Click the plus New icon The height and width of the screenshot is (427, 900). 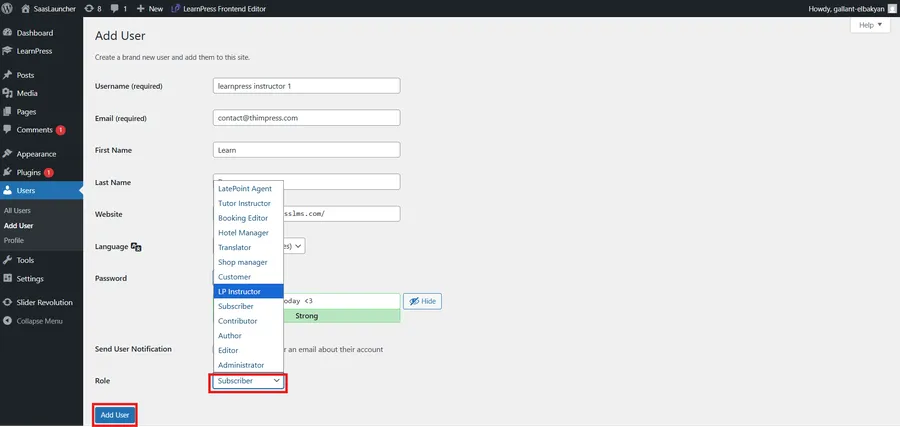pos(141,9)
